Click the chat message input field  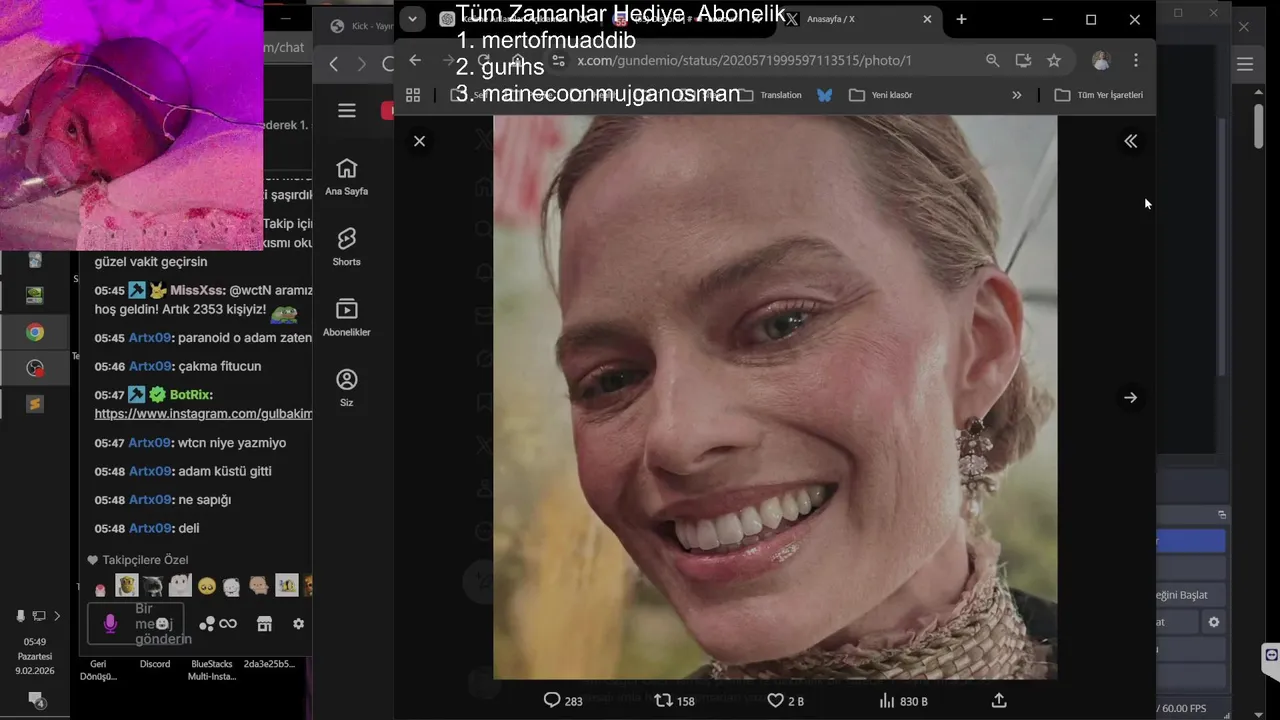pyautogui.click(x=136, y=623)
